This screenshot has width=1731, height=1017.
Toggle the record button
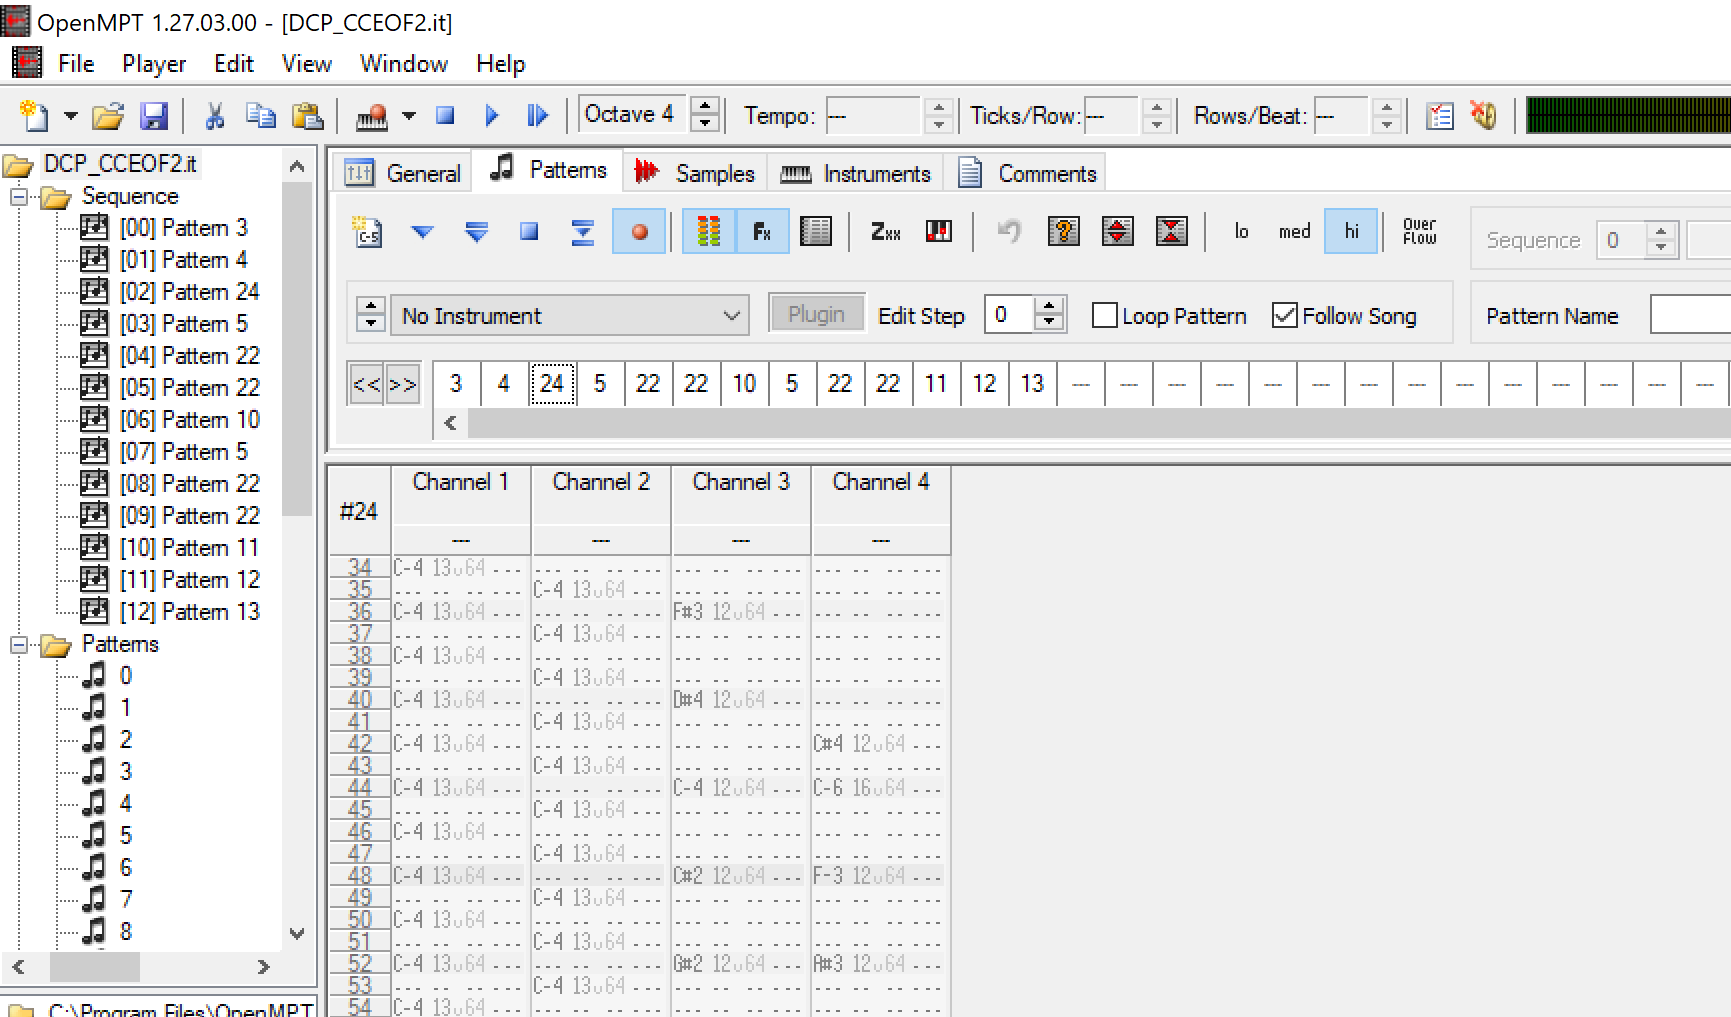[639, 232]
